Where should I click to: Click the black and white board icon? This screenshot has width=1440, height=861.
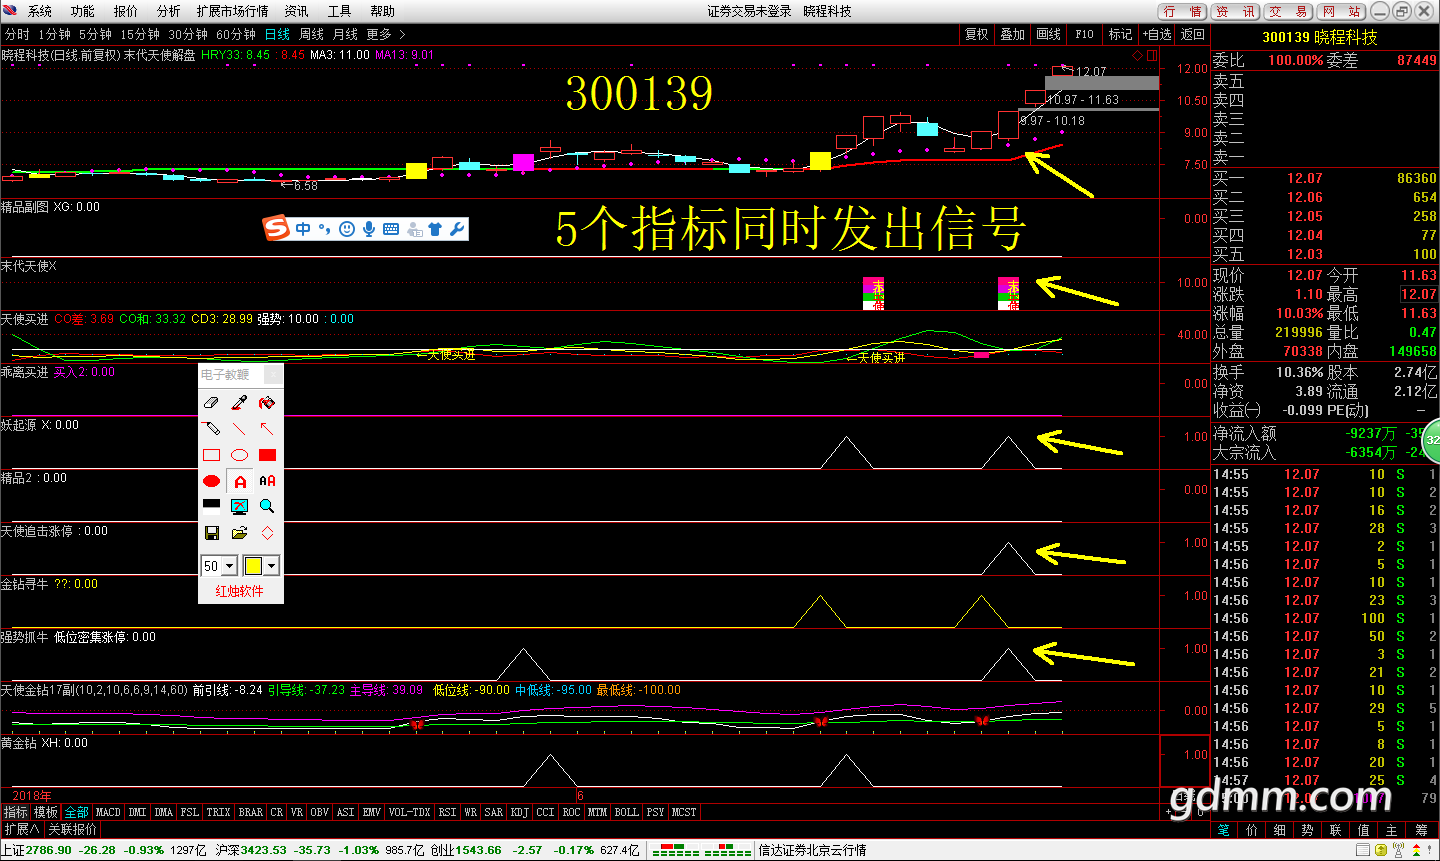[x=211, y=506]
